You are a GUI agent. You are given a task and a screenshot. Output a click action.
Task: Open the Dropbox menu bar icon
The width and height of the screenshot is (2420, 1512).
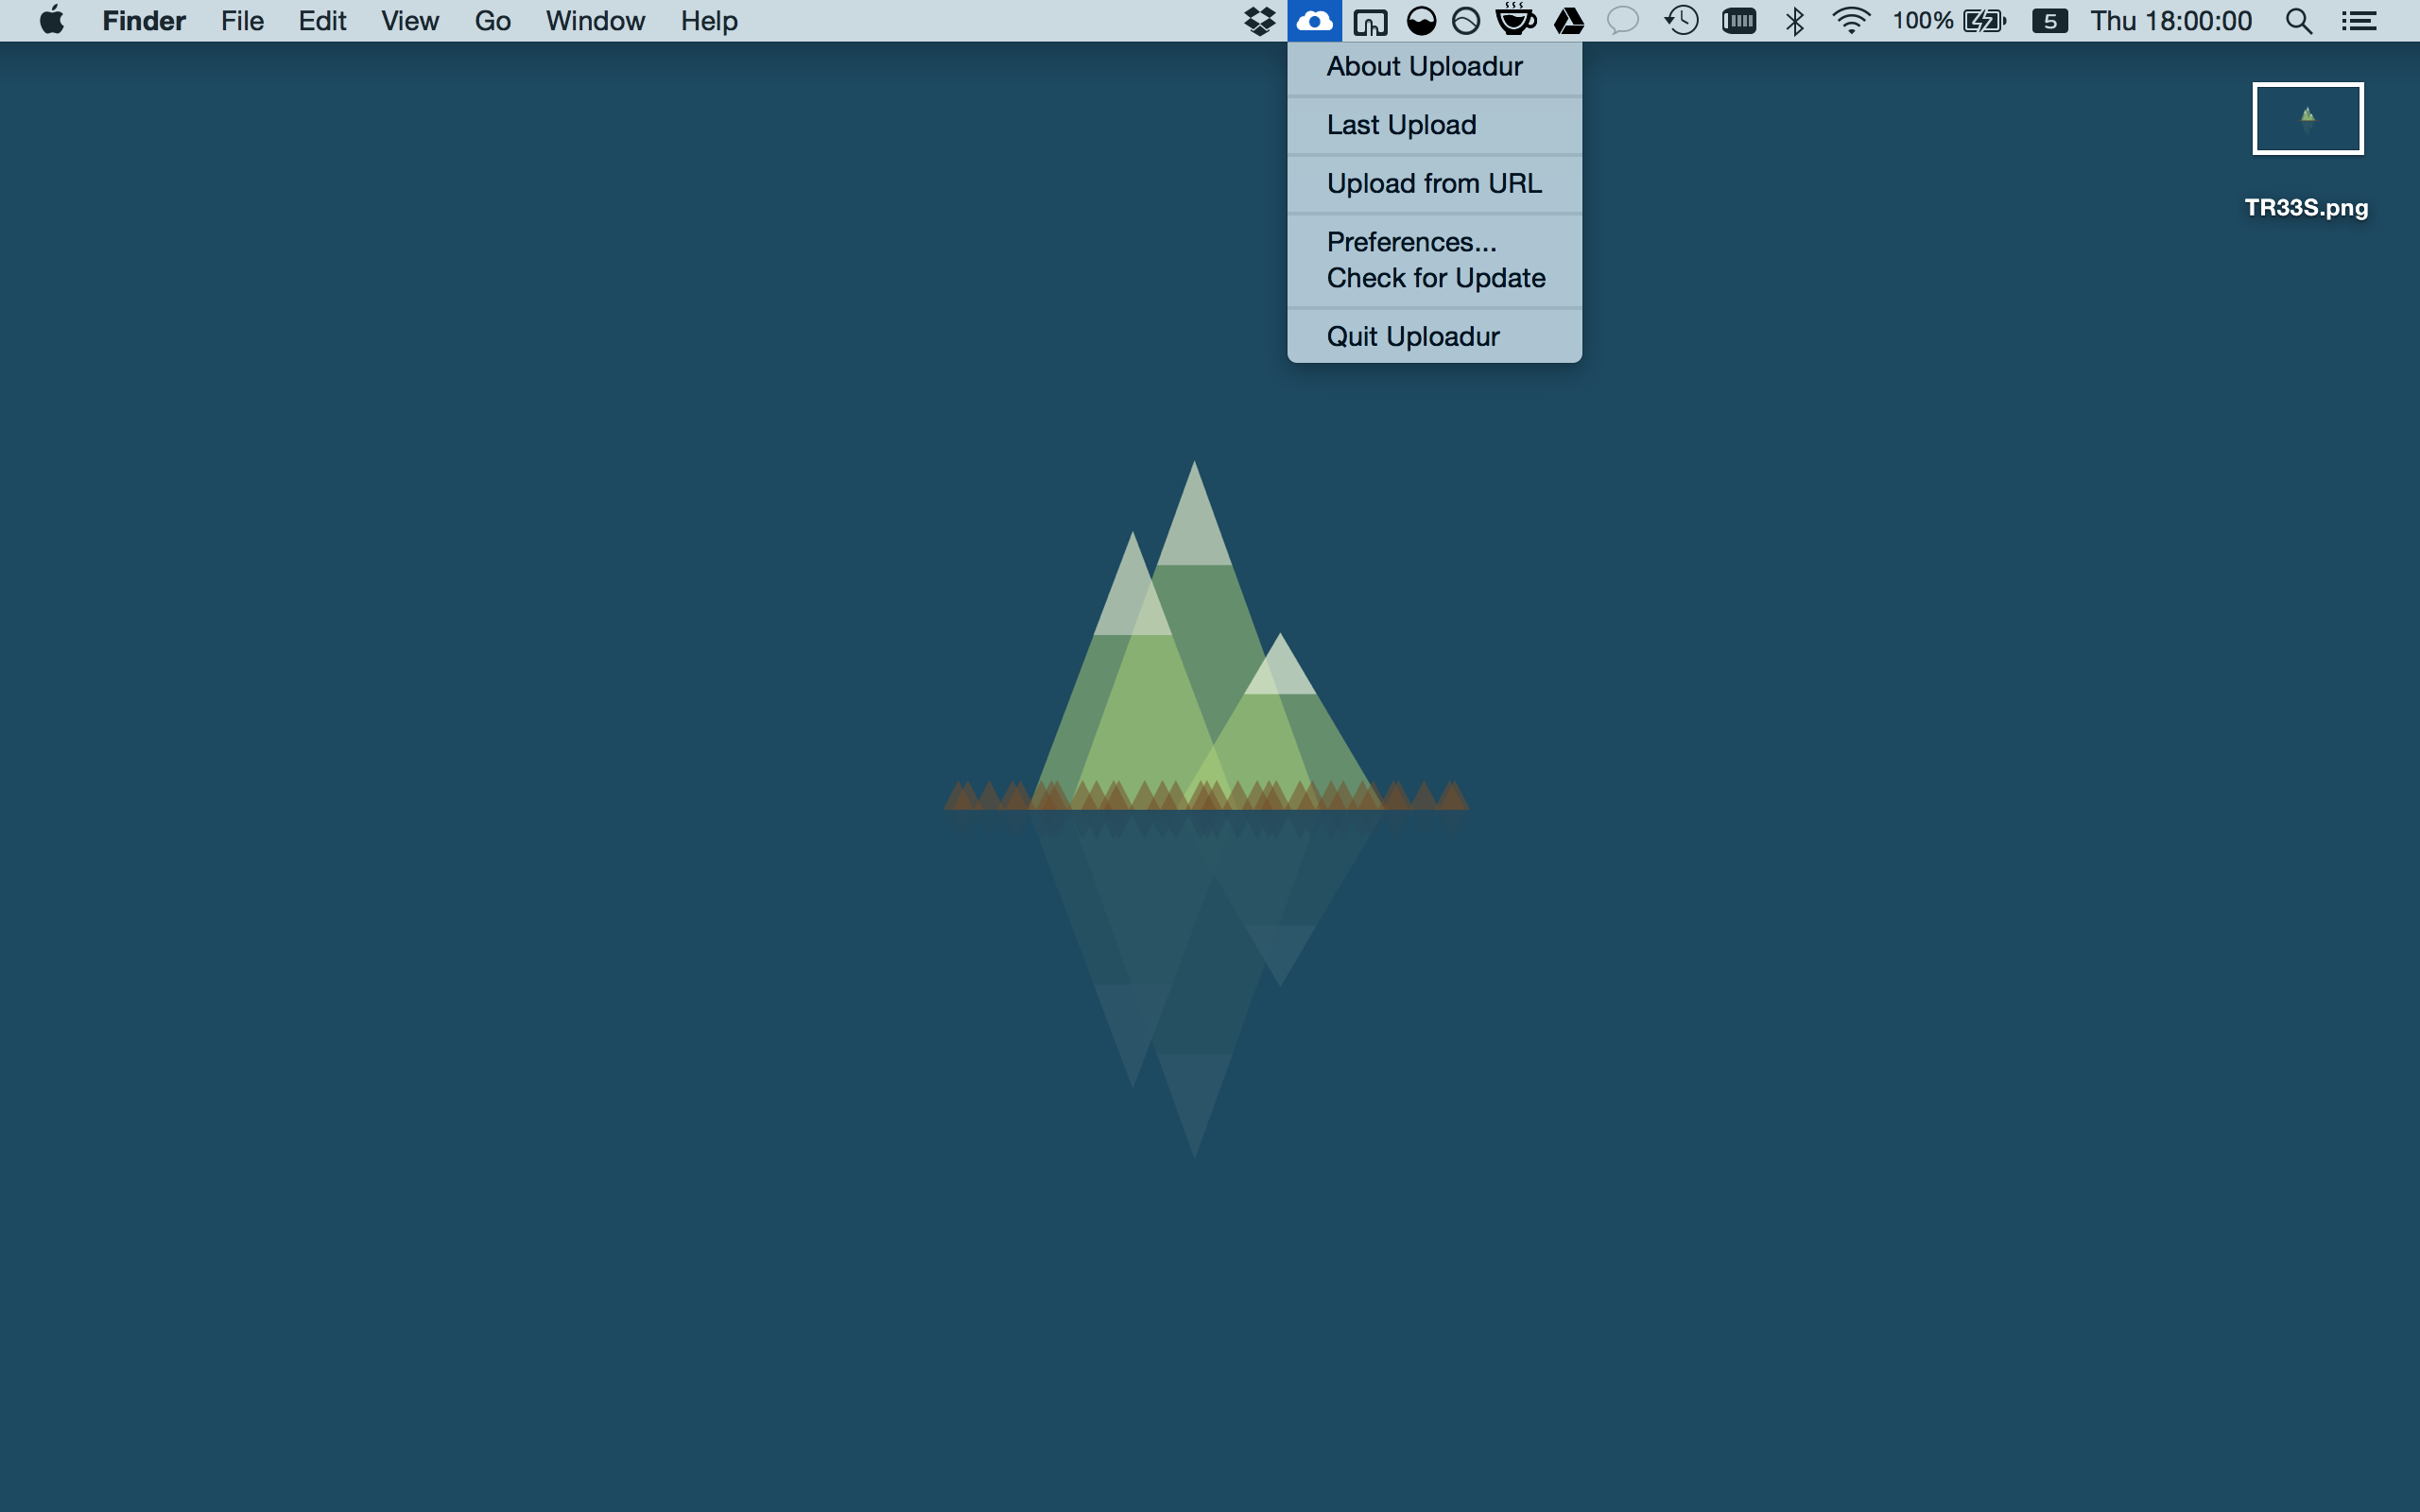pyautogui.click(x=1259, y=21)
